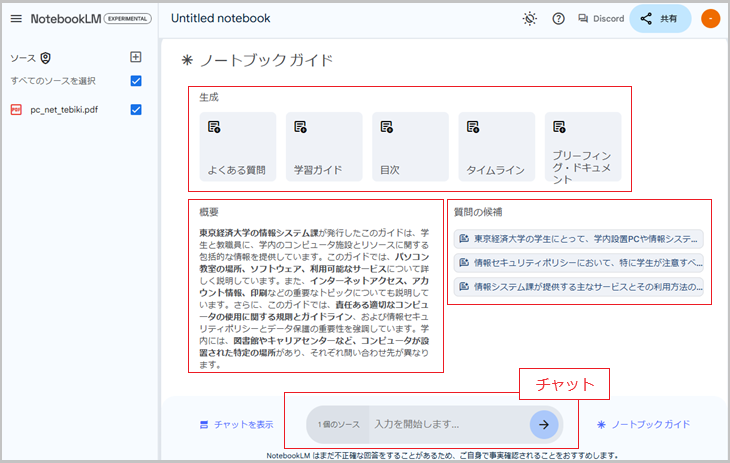
Task: Generate タイムライン timeline
Action: pyautogui.click(x=497, y=147)
